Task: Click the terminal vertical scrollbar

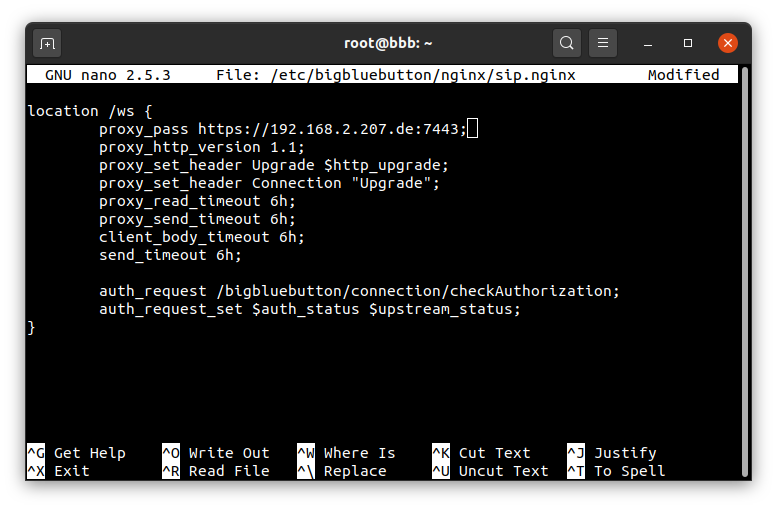Action: (x=745, y=272)
